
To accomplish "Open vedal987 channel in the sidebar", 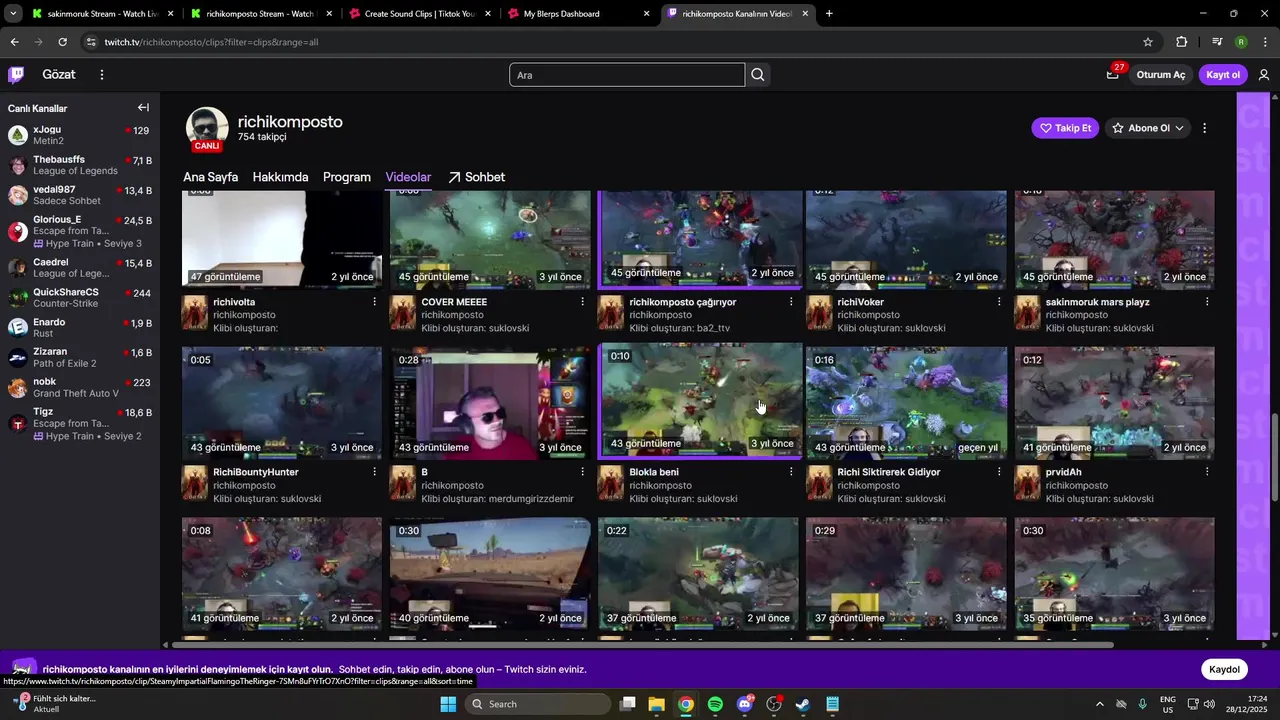I will coord(80,195).
